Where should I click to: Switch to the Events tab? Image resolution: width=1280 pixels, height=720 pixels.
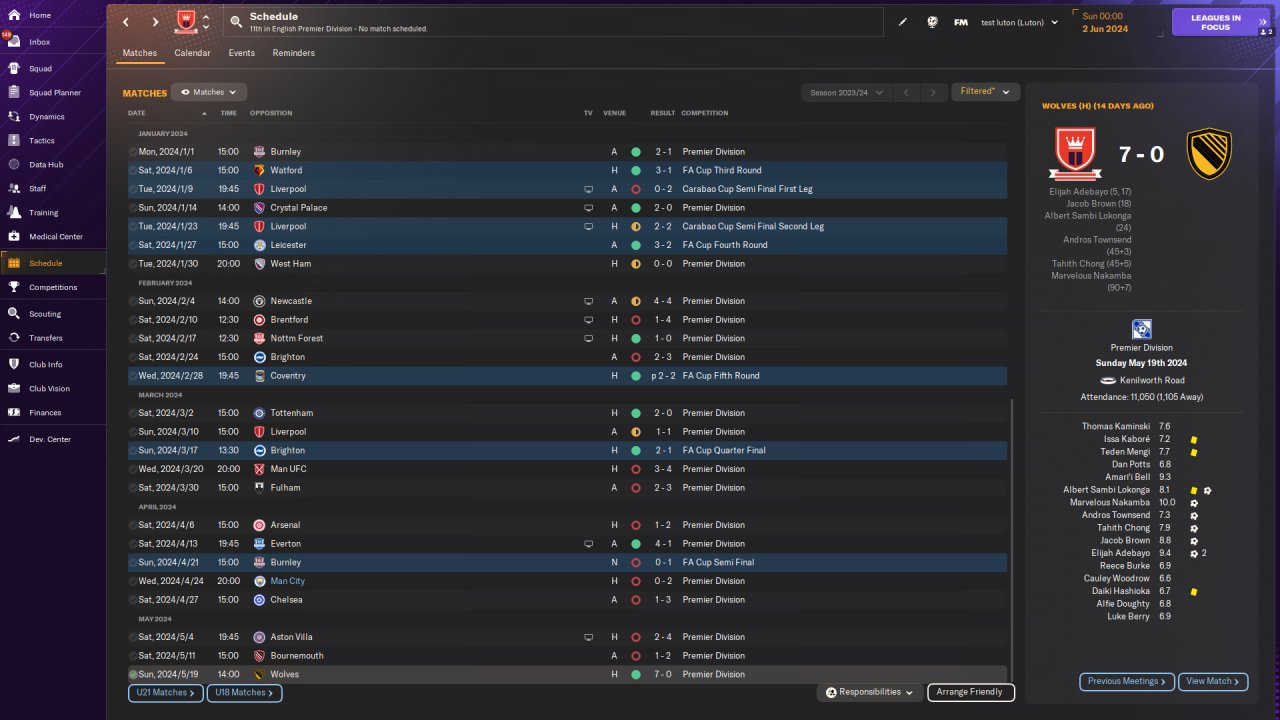(241, 53)
